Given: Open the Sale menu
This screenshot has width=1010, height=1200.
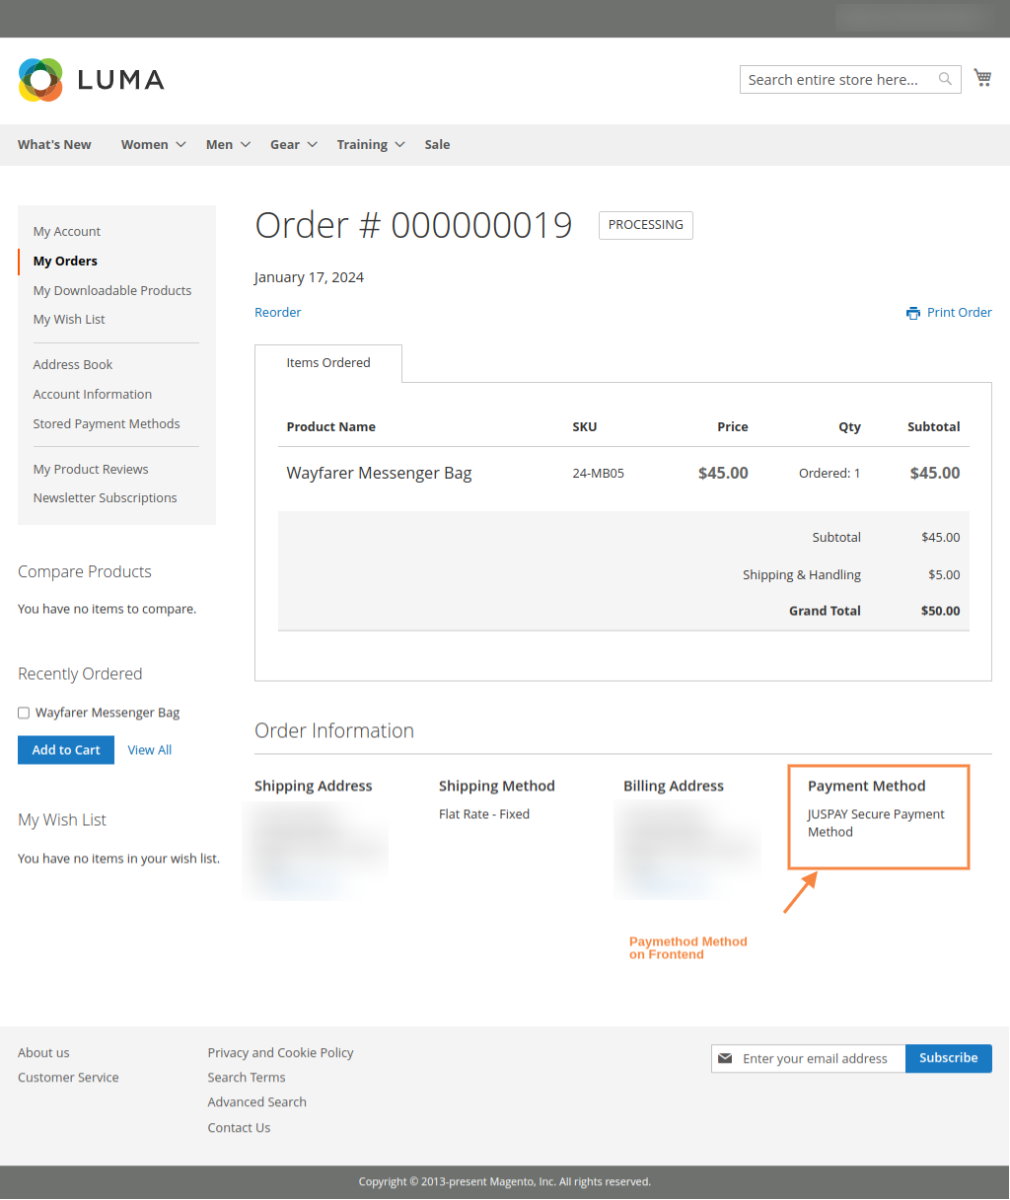Looking at the screenshot, I should pyautogui.click(x=437, y=144).
